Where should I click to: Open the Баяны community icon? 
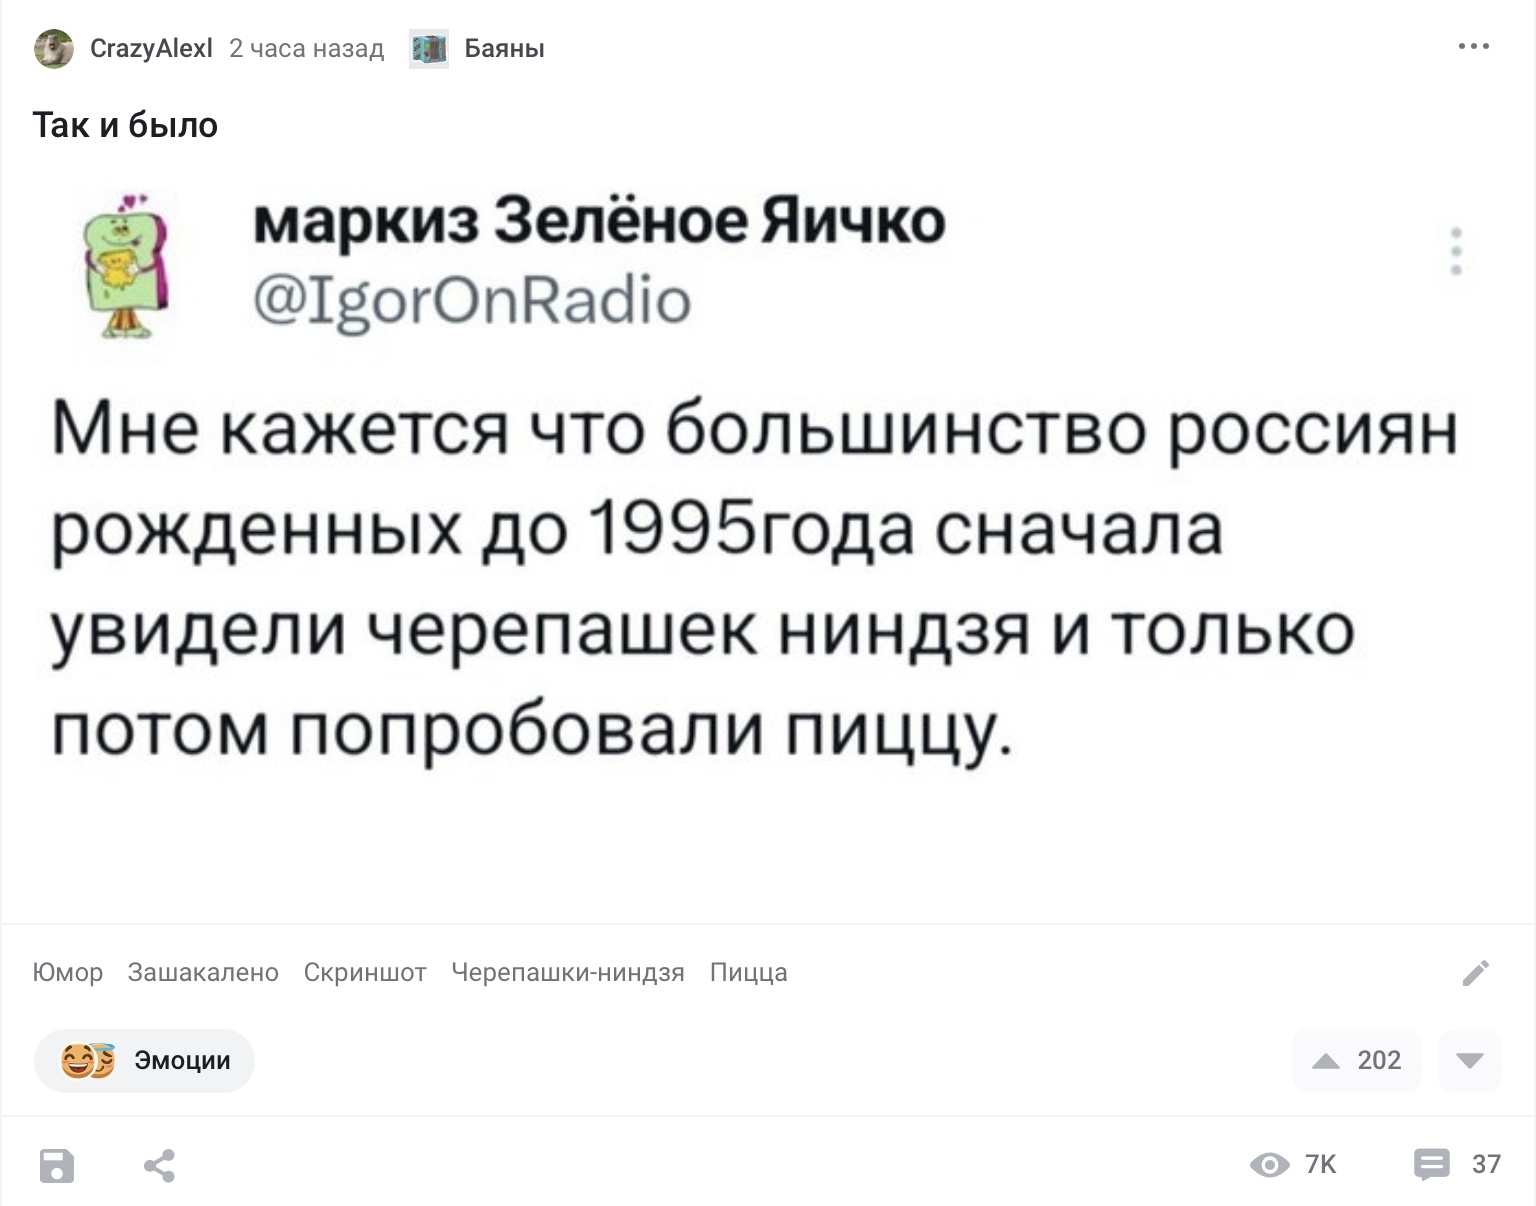point(429,49)
